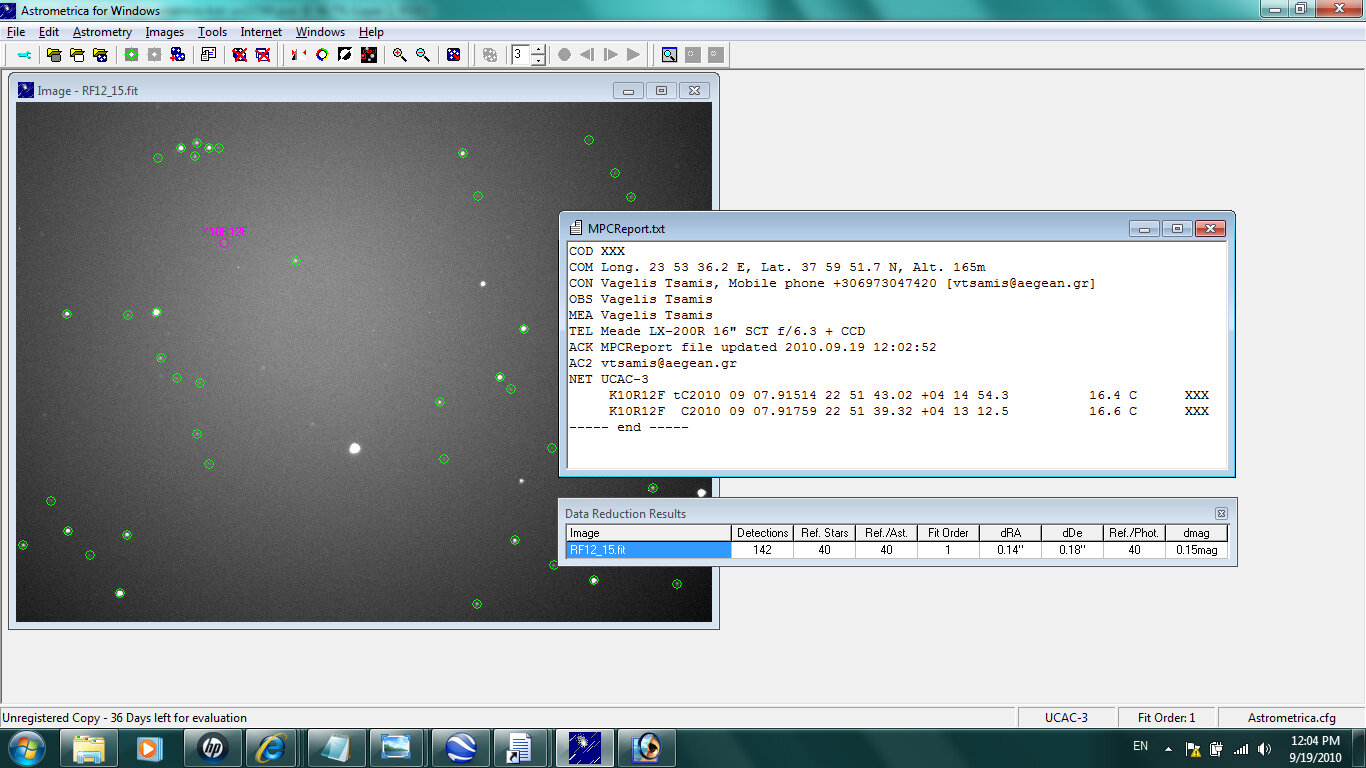Click the View MPC Report file icon
1366x768 pixels.
(x=208, y=55)
